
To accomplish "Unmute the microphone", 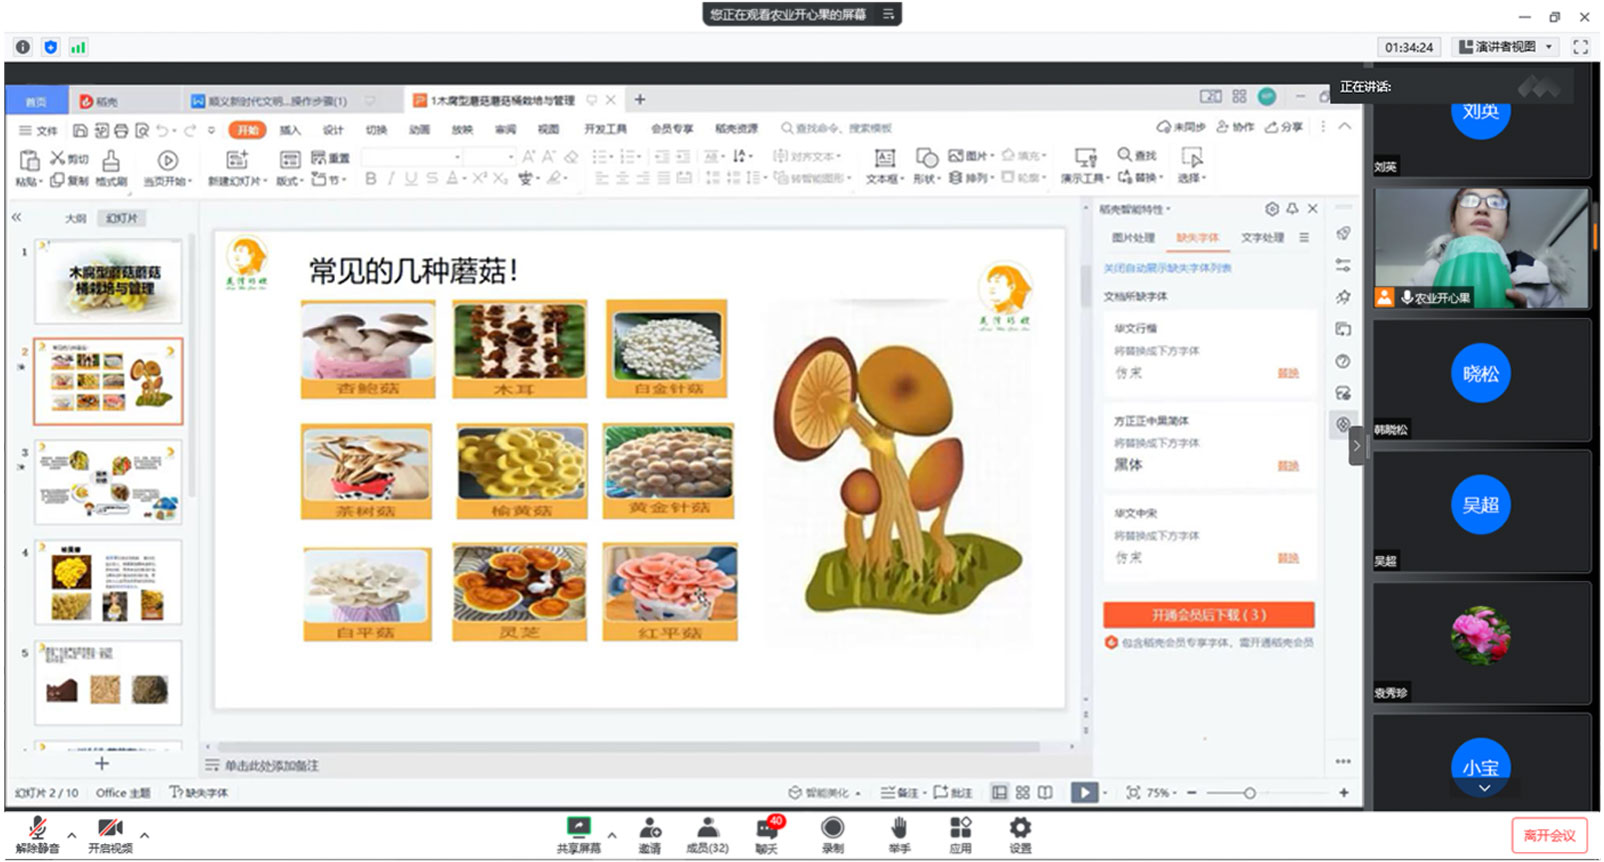I will coord(38,830).
